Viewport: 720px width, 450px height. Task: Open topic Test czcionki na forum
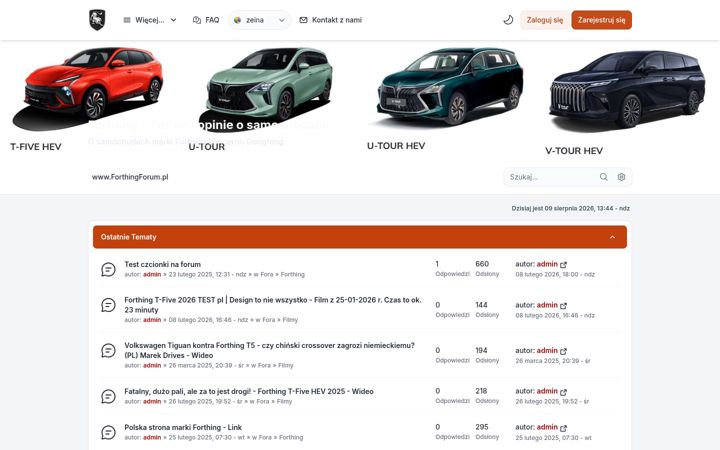163,264
